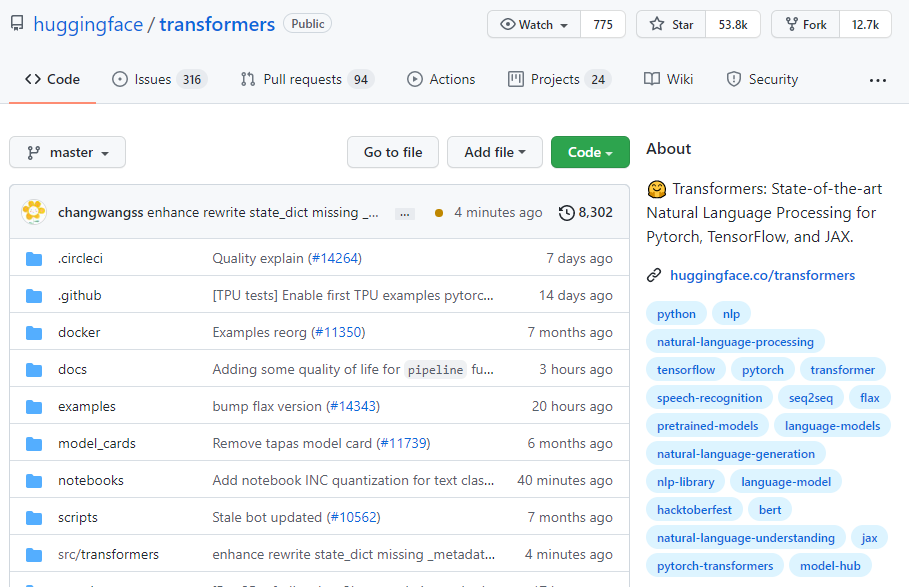Image resolution: width=909 pixels, height=587 pixels.
Task: Click the Wiki book icon
Action: point(652,79)
